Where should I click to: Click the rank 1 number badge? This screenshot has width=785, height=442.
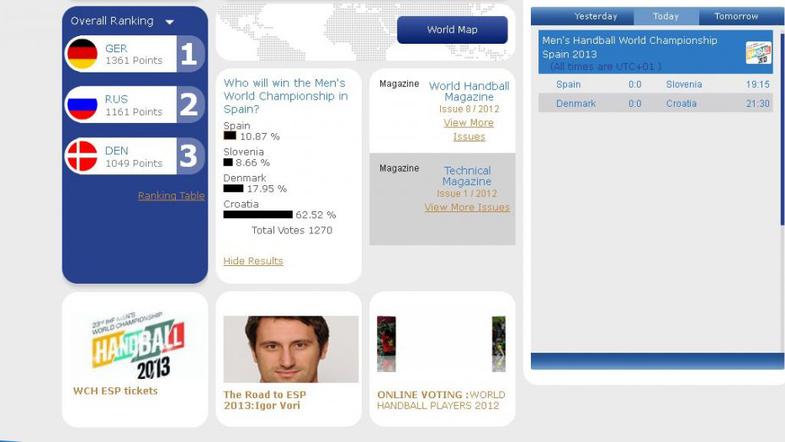click(190, 54)
